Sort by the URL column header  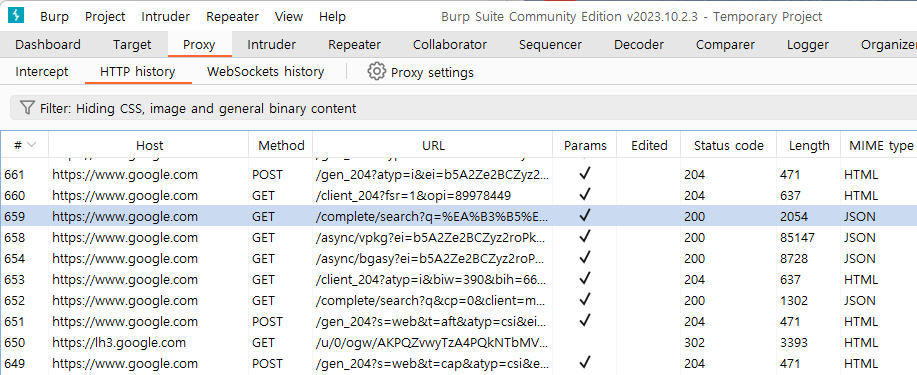coord(433,145)
